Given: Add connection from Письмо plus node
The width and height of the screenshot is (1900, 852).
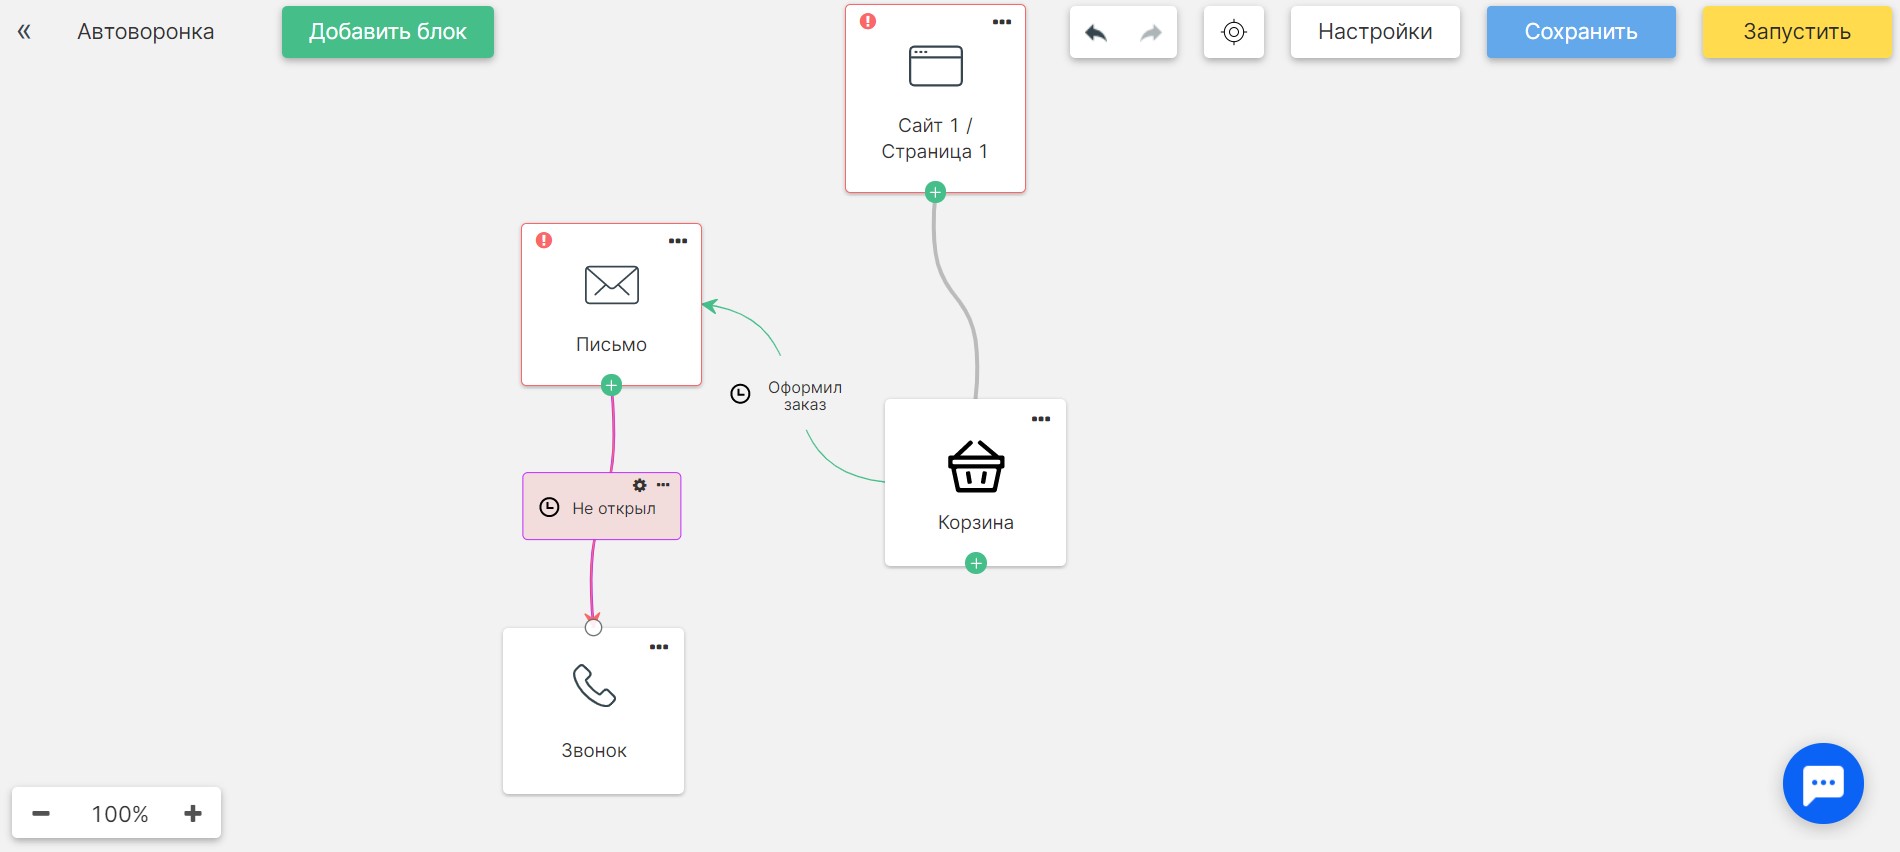Looking at the screenshot, I should coord(611,385).
